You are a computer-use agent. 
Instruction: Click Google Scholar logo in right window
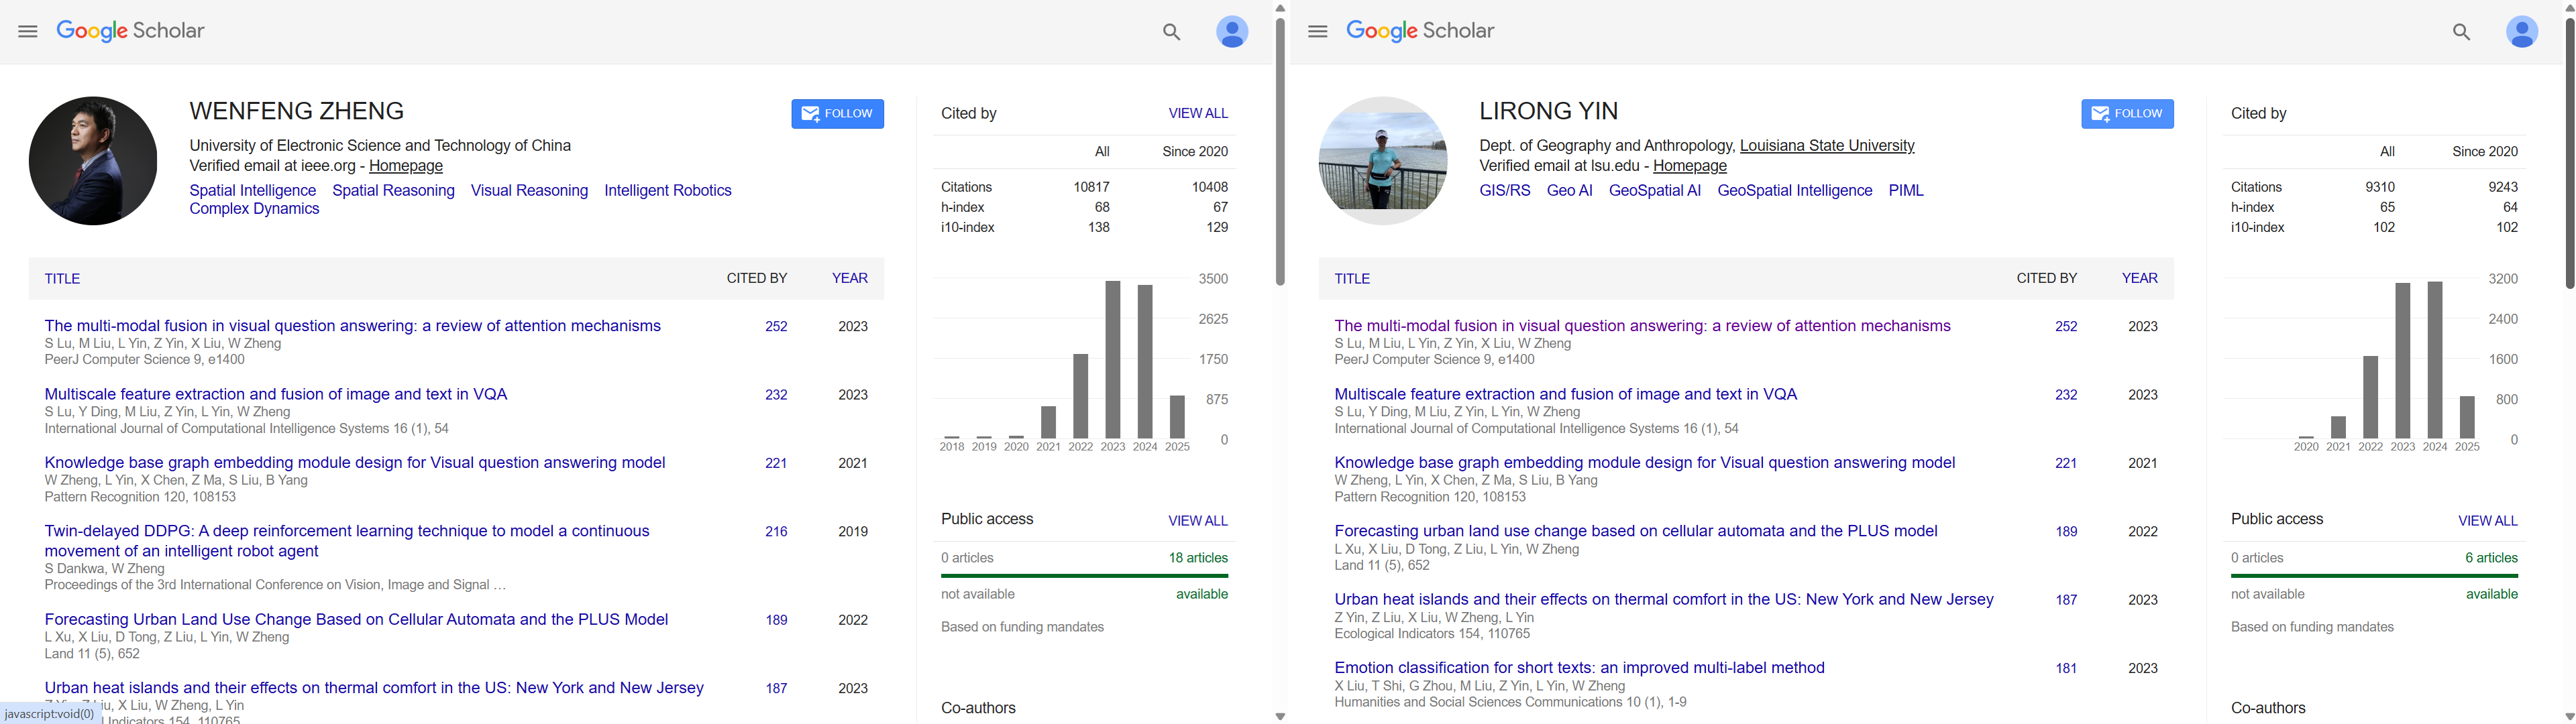coord(1420,31)
